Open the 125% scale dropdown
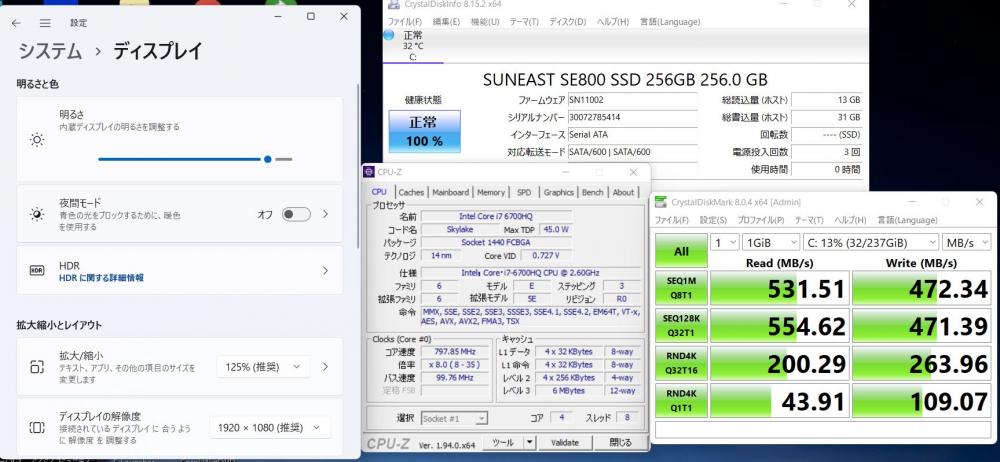Image resolution: width=1000 pixels, height=462 pixels. (263, 366)
